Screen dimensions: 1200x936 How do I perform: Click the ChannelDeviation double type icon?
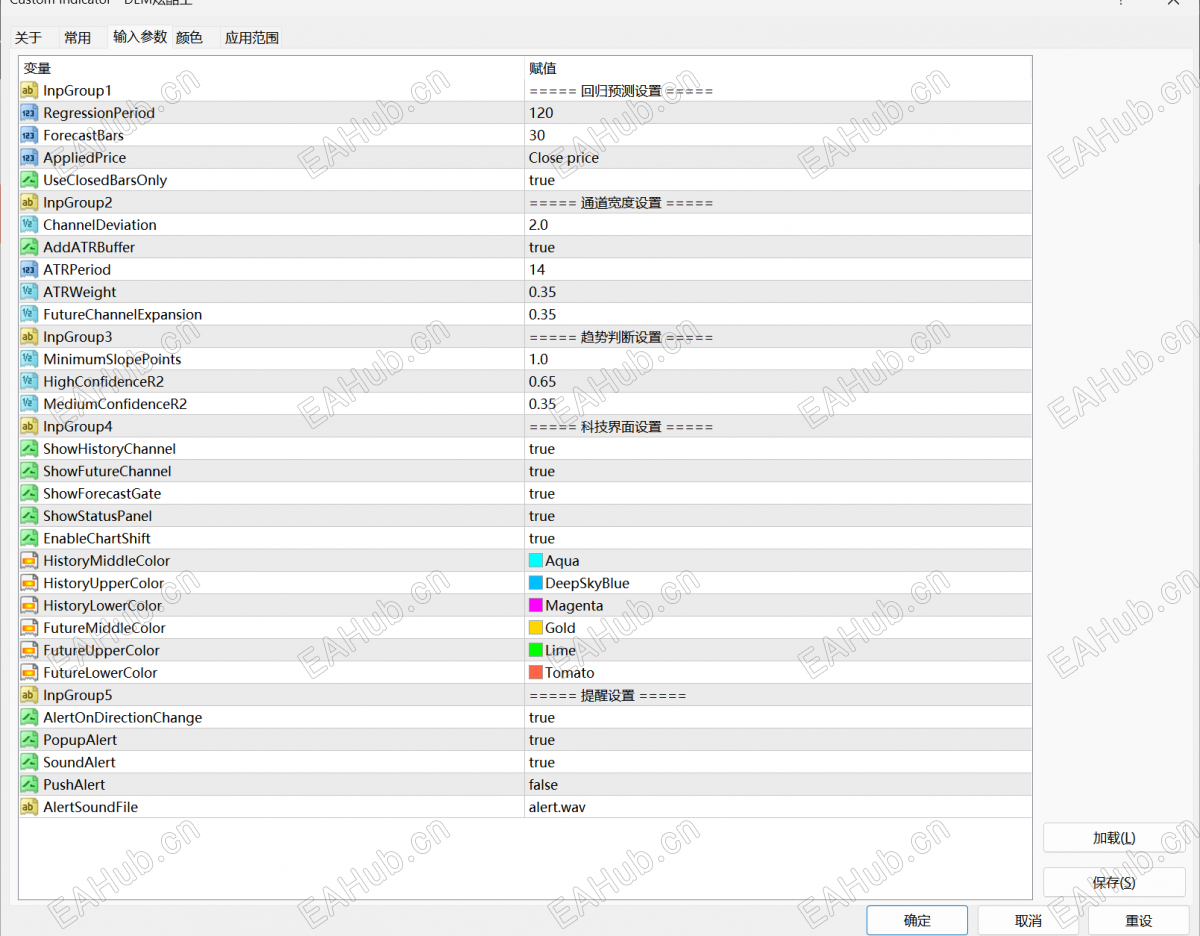29,225
